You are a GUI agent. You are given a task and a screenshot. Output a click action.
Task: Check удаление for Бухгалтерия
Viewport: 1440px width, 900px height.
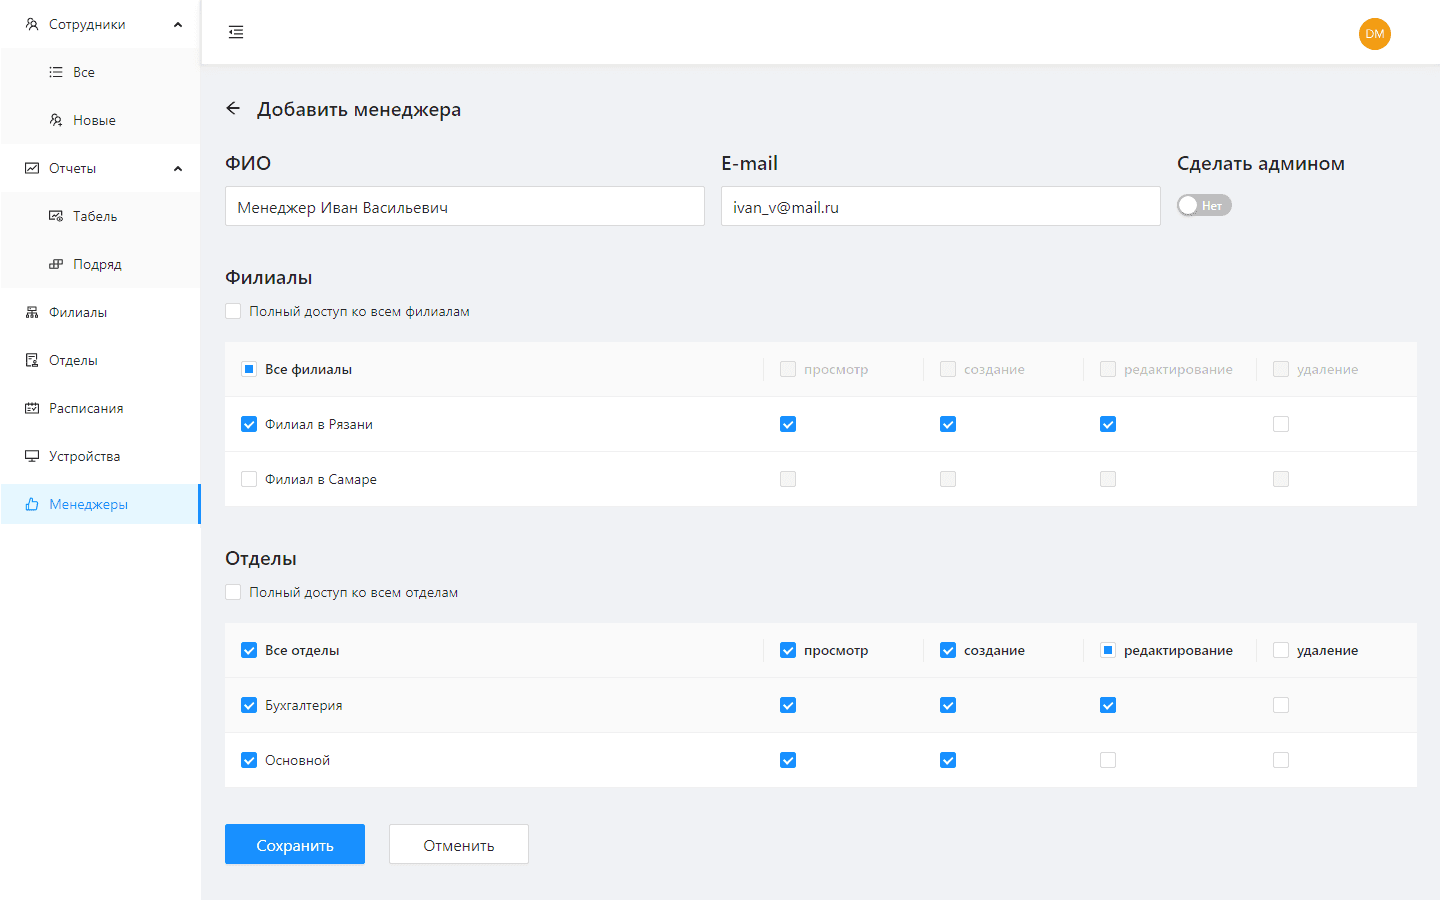[1281, 705]
